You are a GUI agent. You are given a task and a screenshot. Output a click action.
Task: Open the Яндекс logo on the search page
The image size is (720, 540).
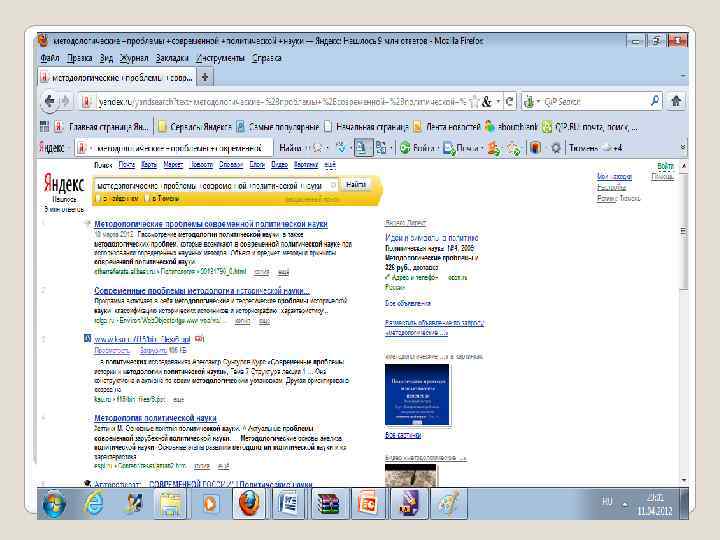[64, 185]
